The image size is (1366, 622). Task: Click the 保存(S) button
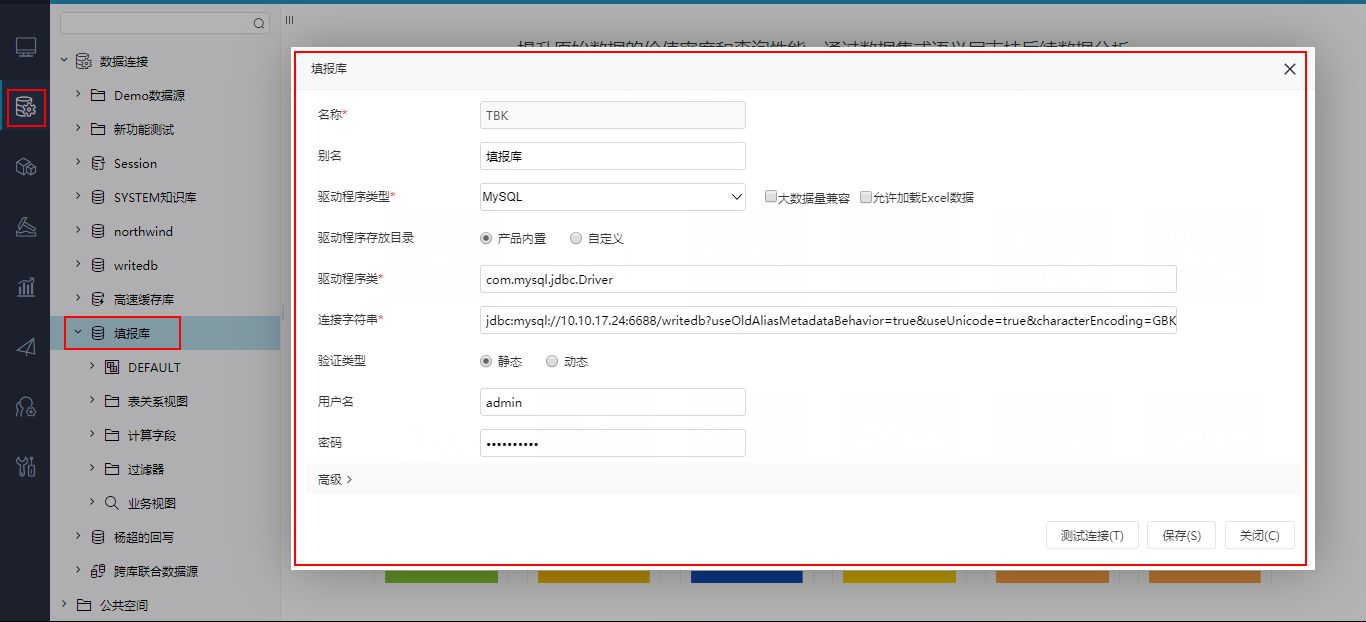click(x=1181, y=535)
